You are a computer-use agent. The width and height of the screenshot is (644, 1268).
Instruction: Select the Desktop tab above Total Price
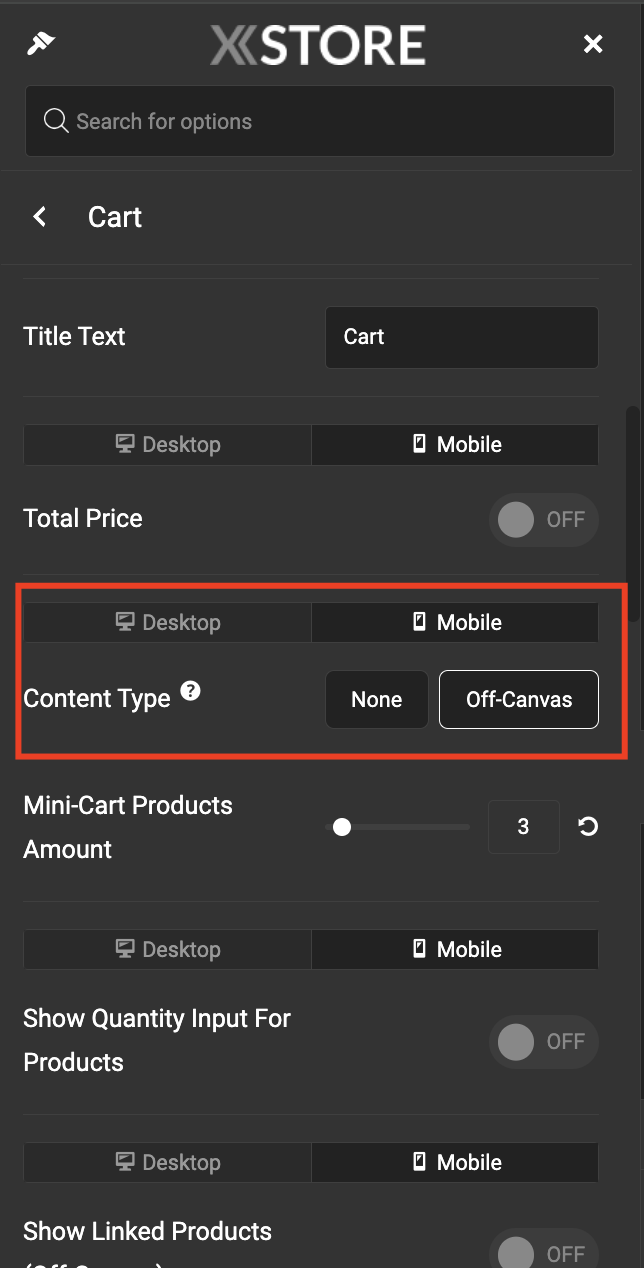[x=167, y=445]
